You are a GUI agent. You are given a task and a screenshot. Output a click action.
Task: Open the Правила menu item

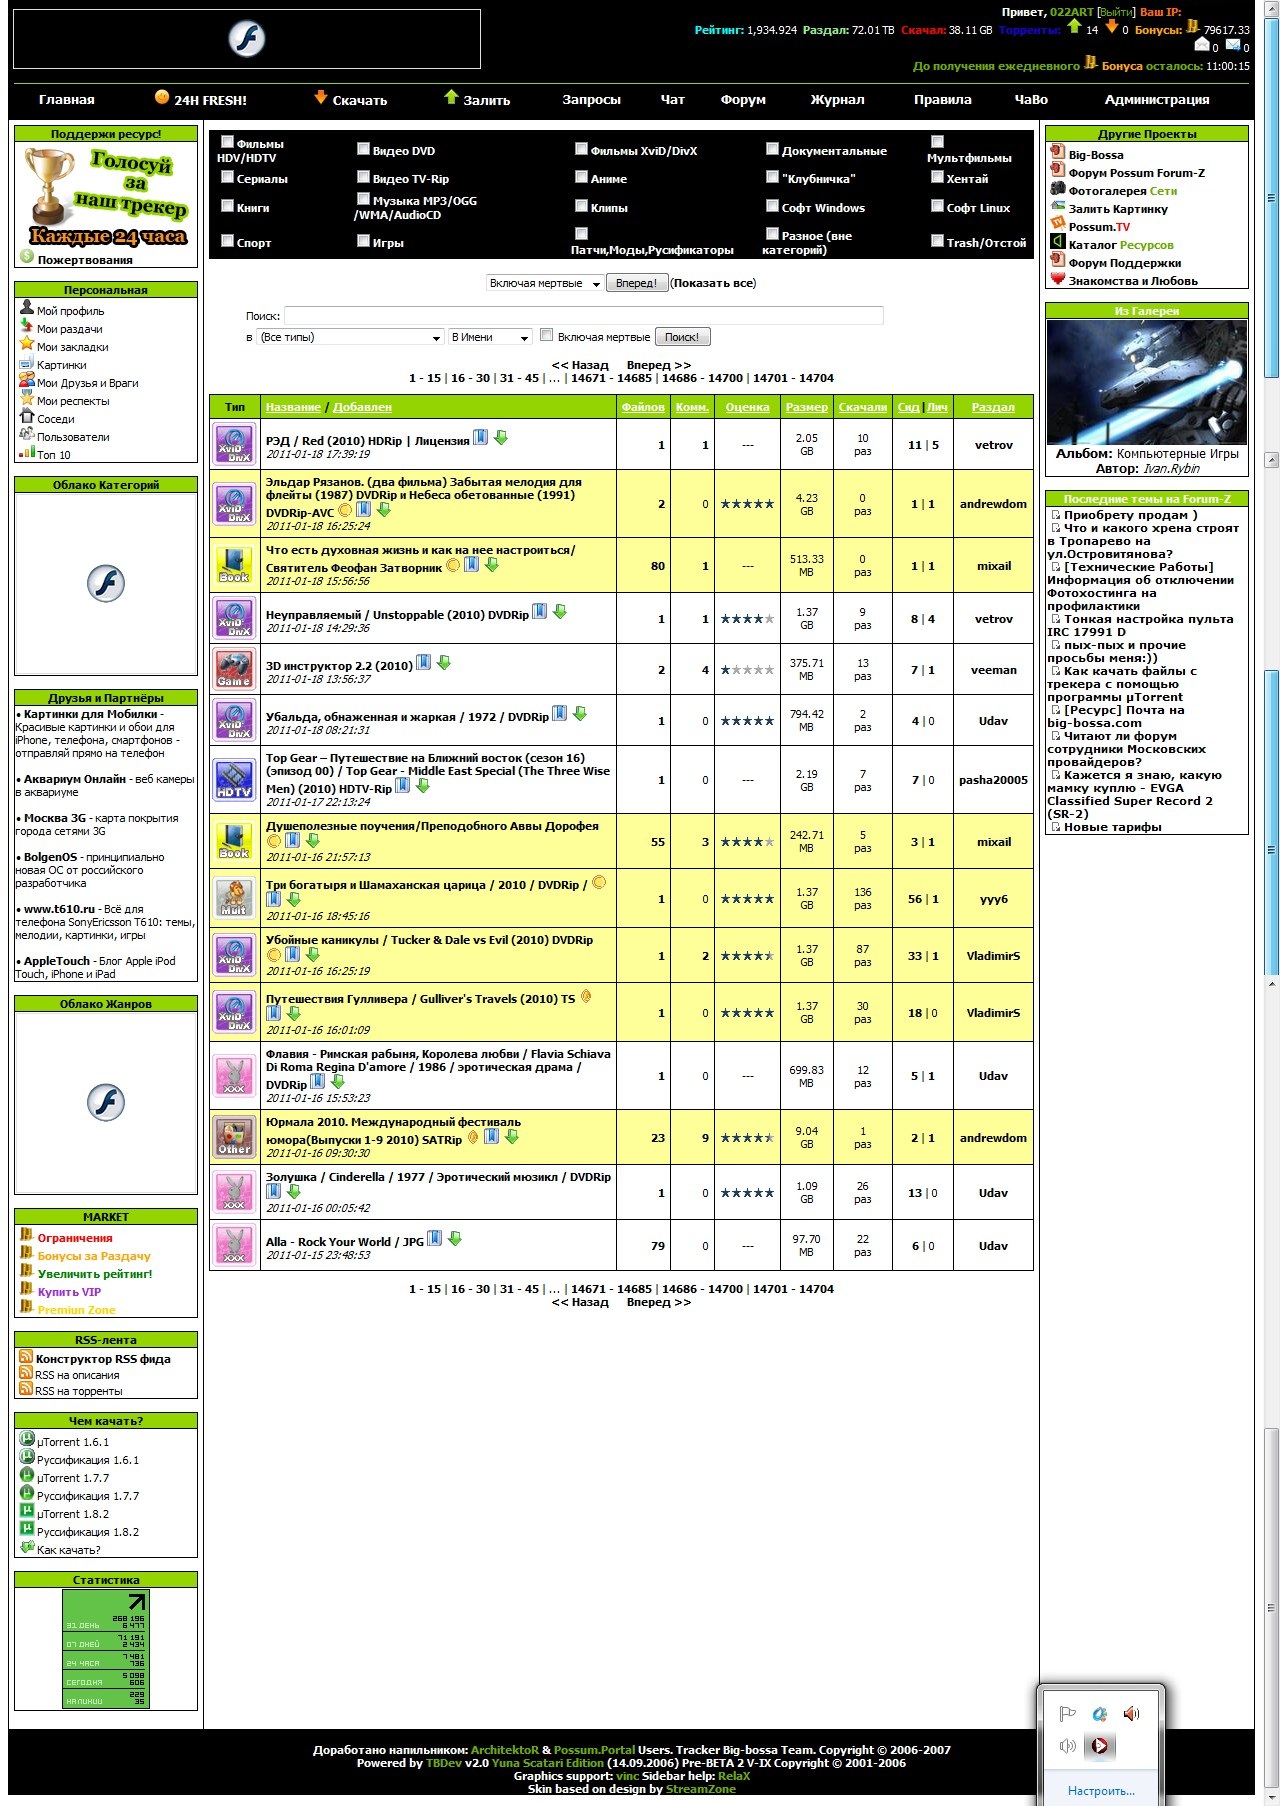coord(943,100)
